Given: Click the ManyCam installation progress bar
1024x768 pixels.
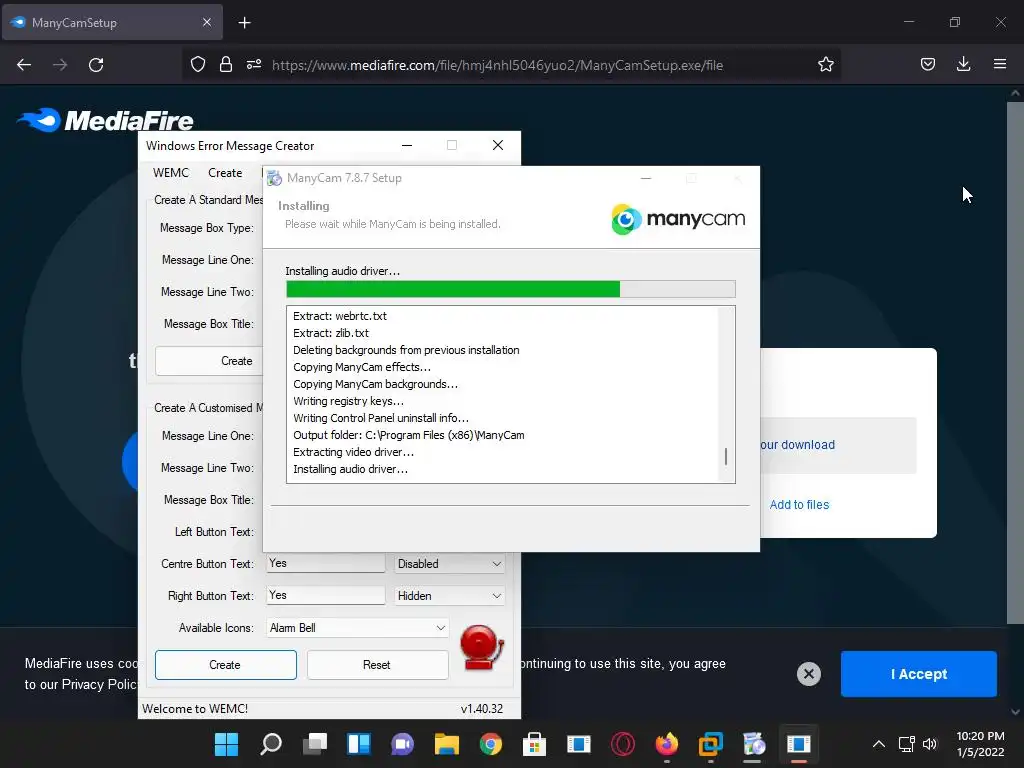Looking at the screenshot, I should coord(511,289).
